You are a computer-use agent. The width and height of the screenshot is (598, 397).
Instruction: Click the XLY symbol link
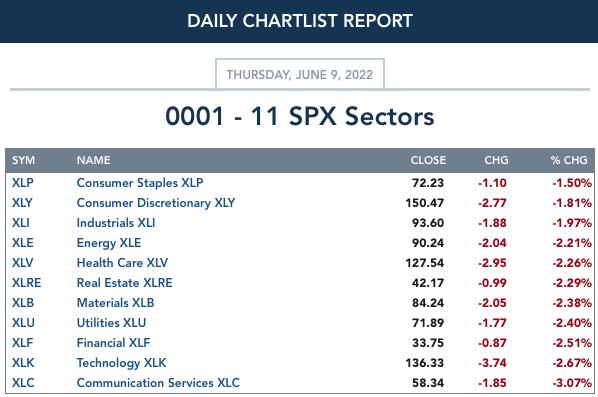(22, 203)
